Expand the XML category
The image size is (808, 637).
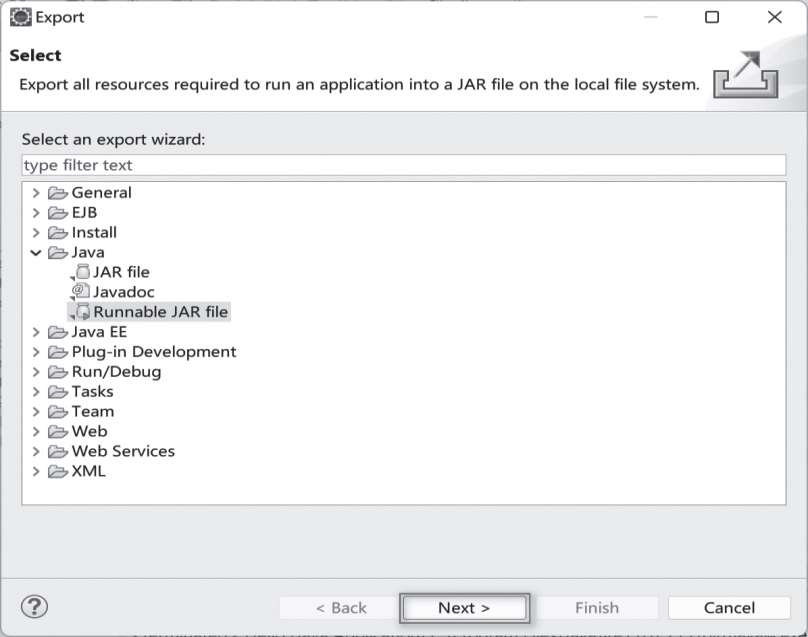(x=37, y=471)
